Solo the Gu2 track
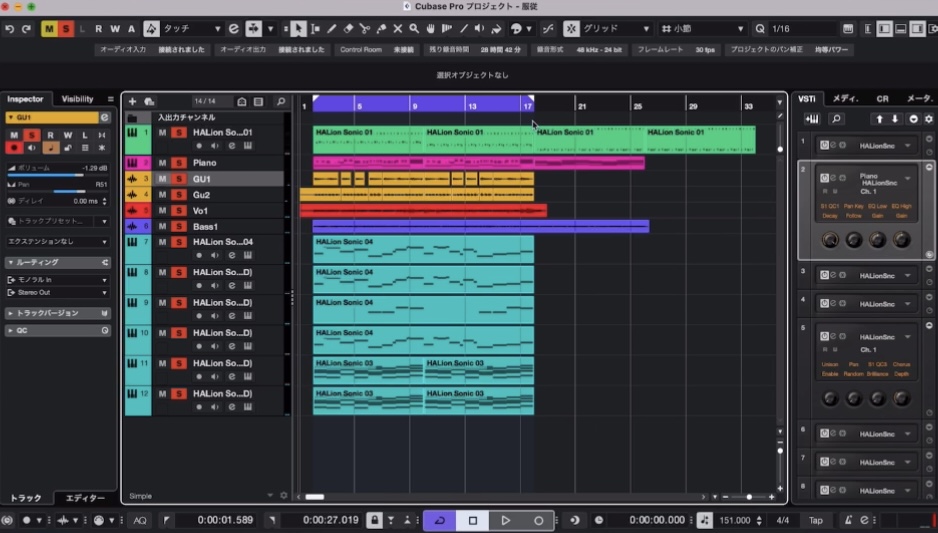Viewport: 938px width, 533px height. point(178,195)
